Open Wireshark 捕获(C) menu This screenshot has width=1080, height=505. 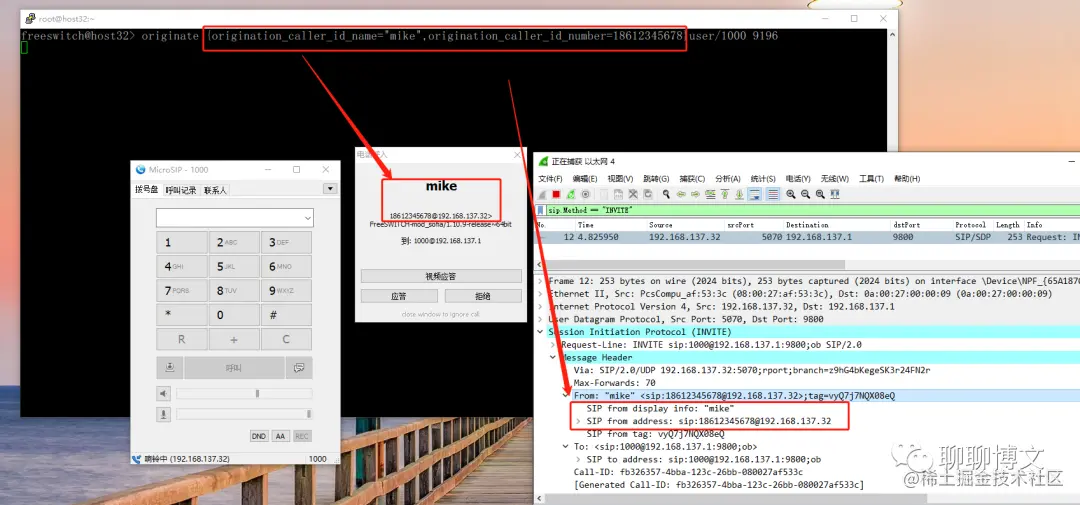tap(692, 178)
